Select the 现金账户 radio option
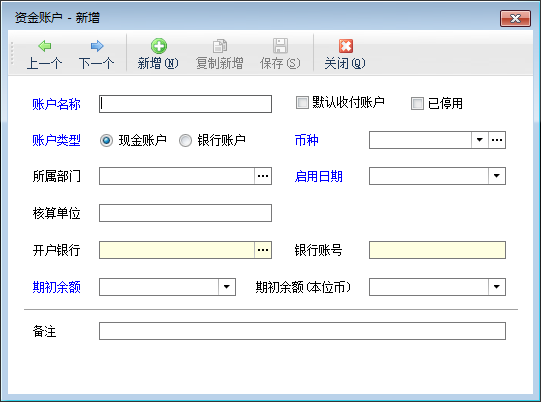541x402 pixels. 106,140
